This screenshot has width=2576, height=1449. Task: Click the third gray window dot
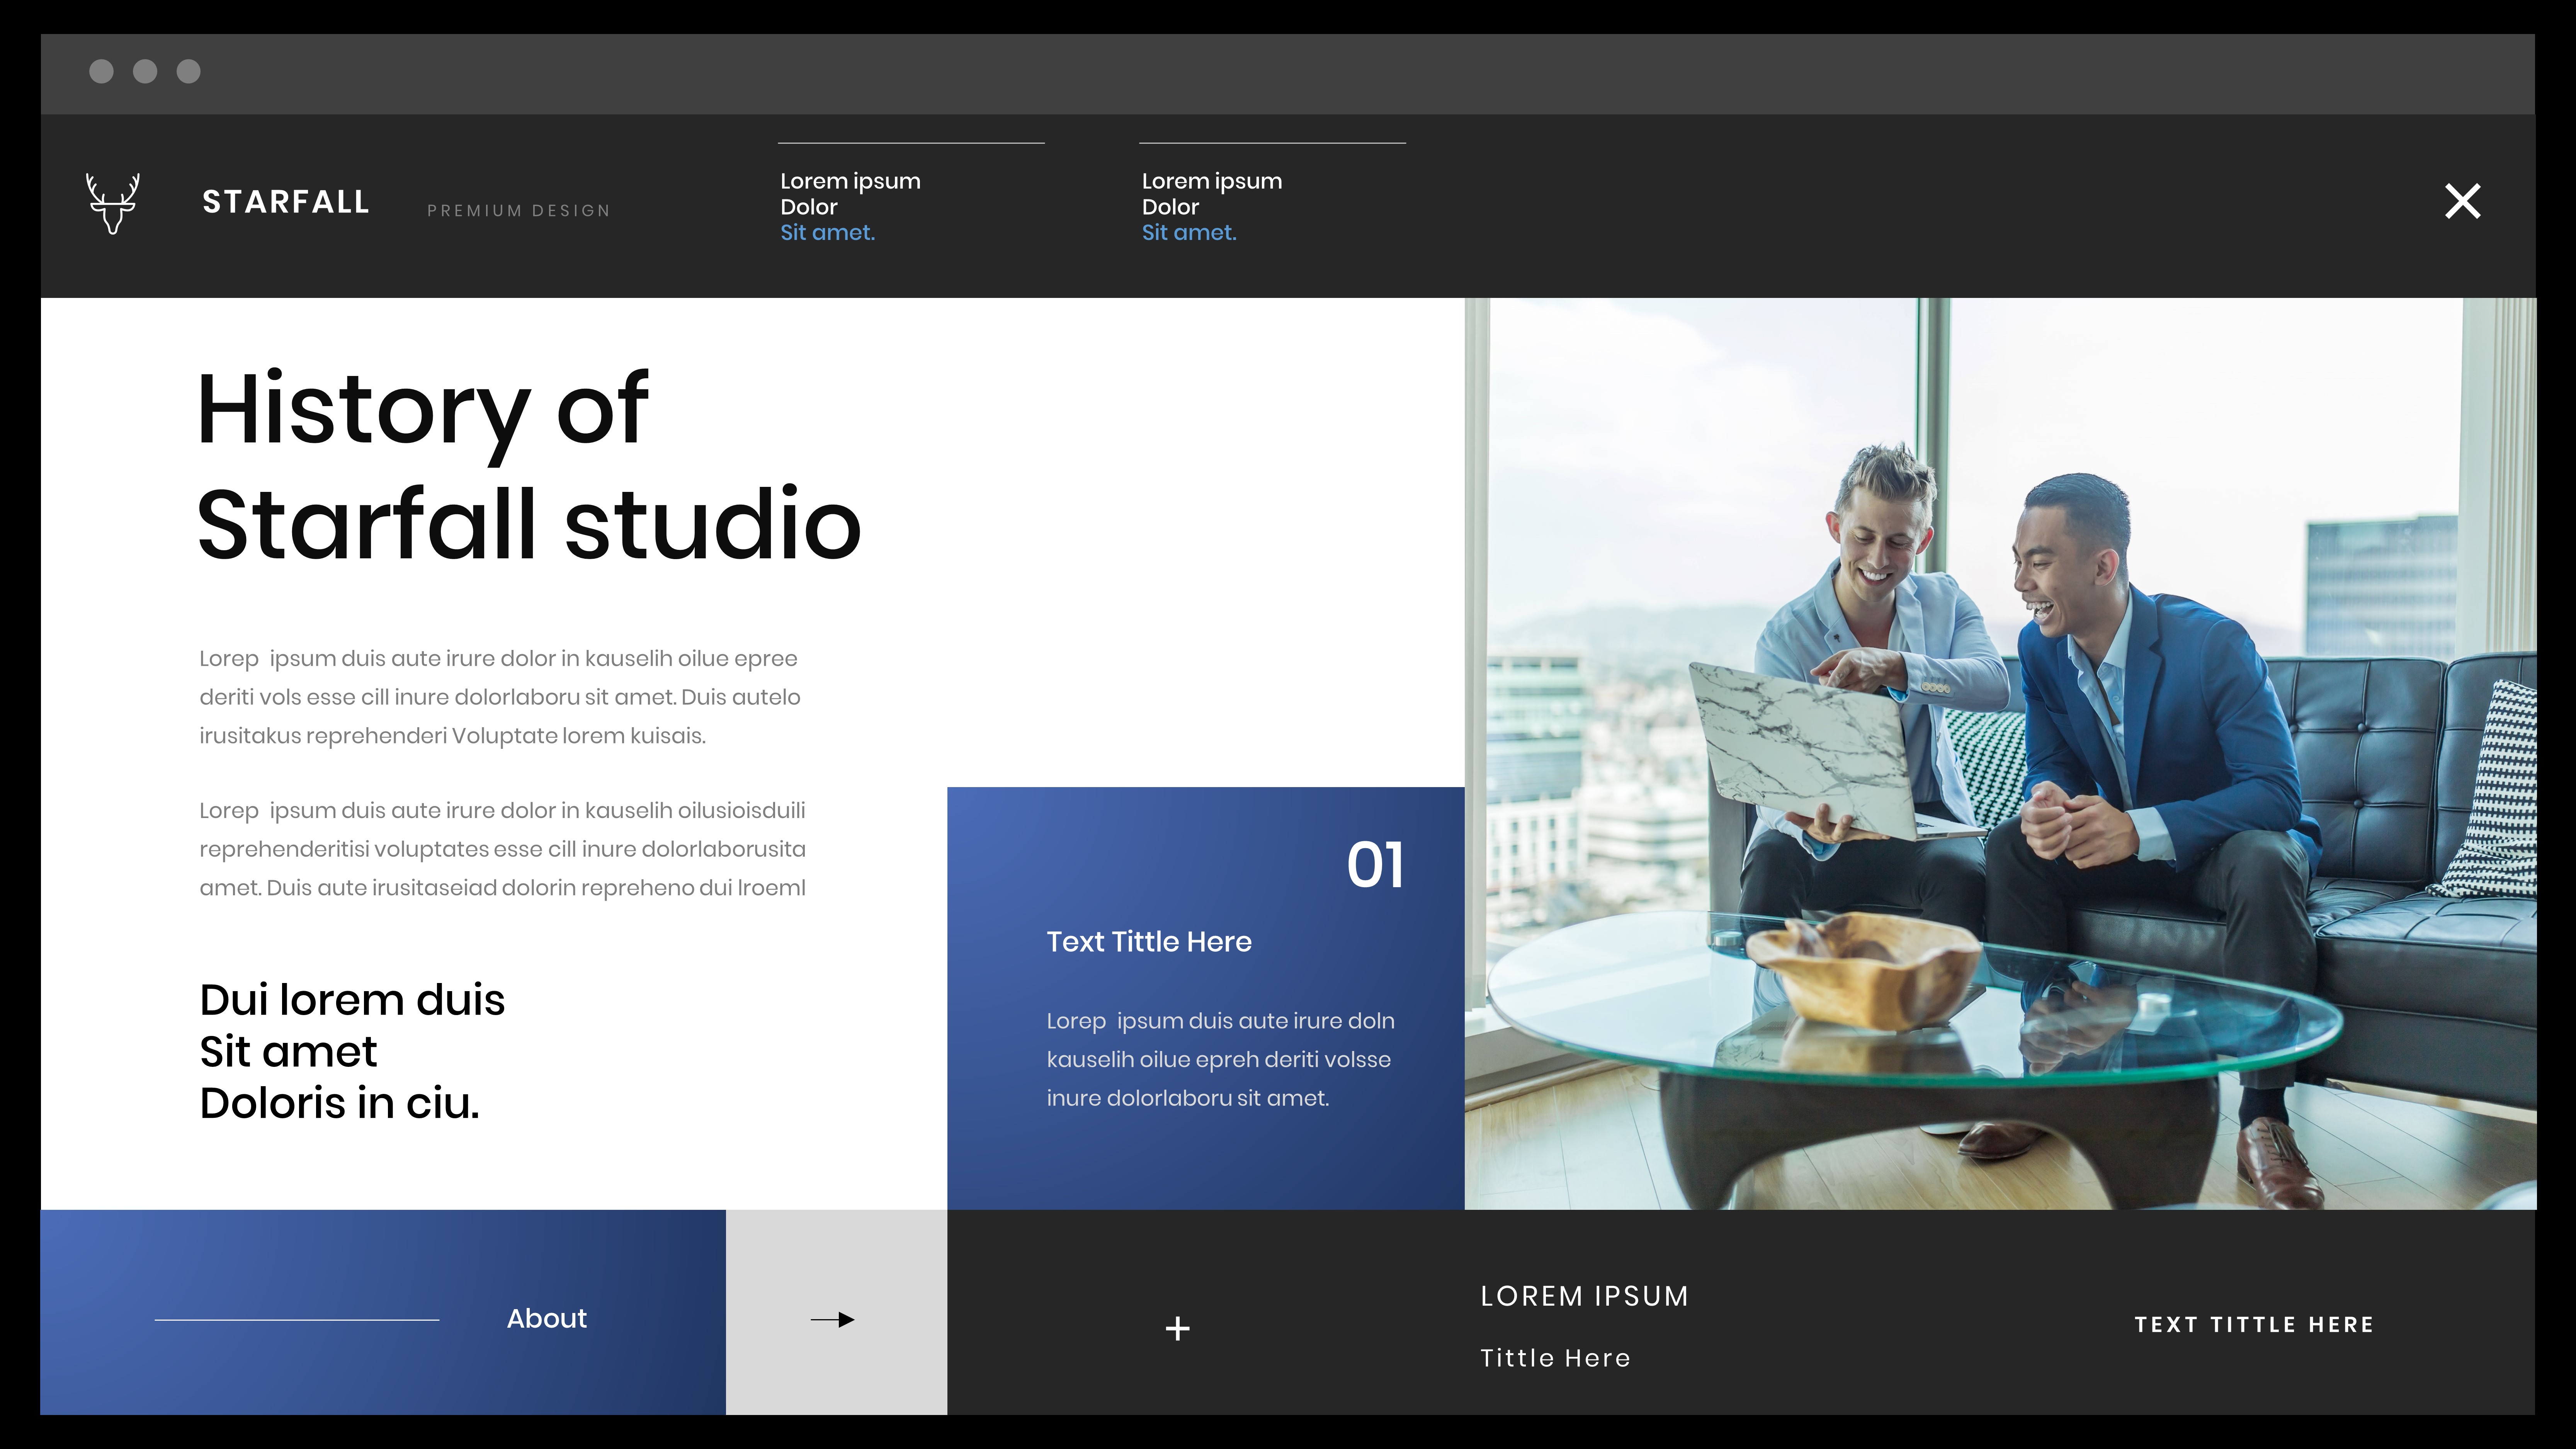[x=189, y=71]
